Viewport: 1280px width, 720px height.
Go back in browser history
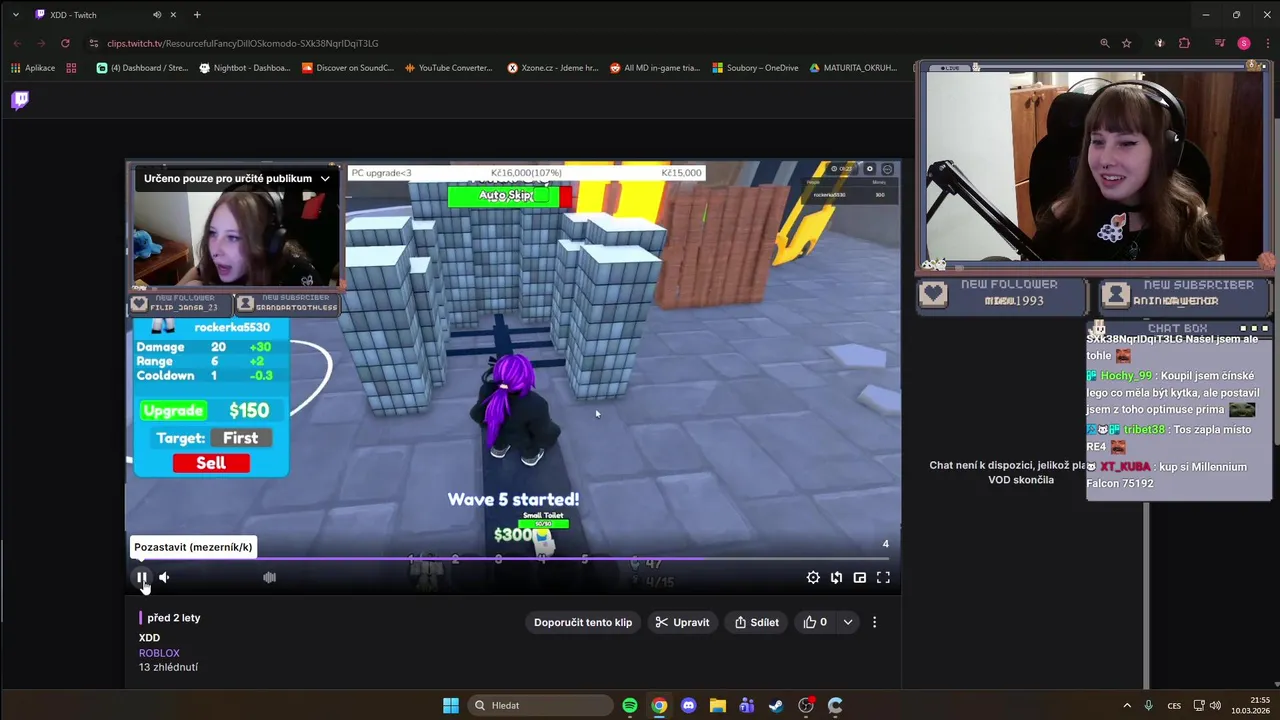17,43
